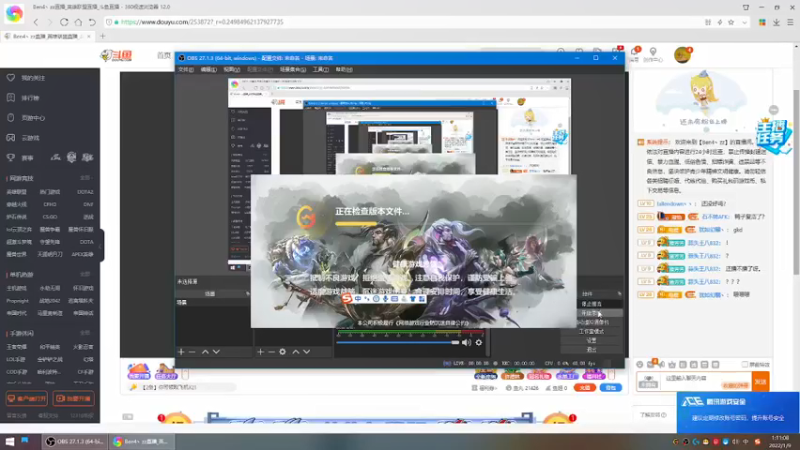Screen dimensions: 800x450
Task: Open the 我的关注 heart icon in sidebar
Action: point(11,78)
